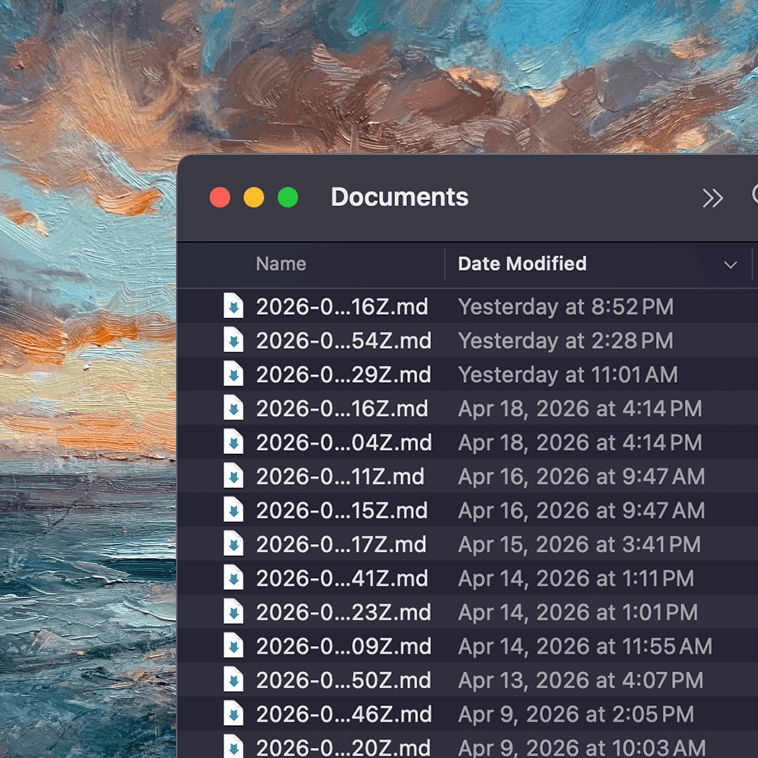Click the file icon of 2026-0...15Z.md
758x758 pixels.
[233, 510]
